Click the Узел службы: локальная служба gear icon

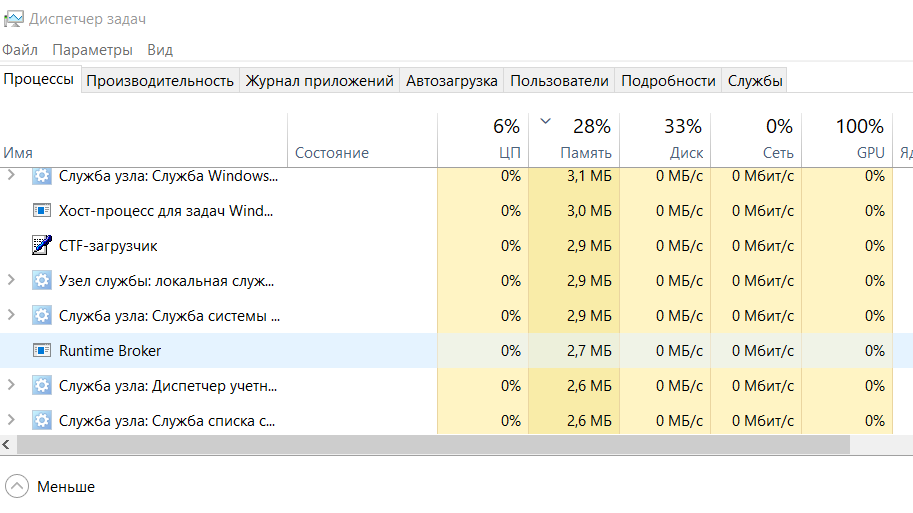[x=41, y=281]
